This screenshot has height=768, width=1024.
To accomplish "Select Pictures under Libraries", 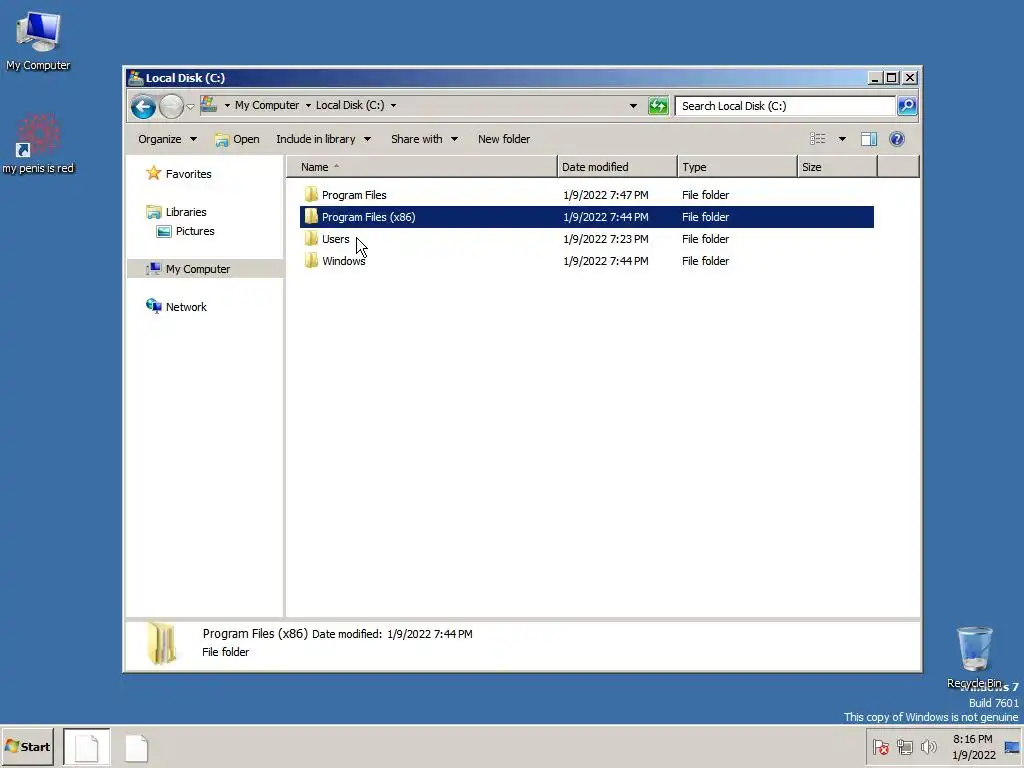I will 195,231.
